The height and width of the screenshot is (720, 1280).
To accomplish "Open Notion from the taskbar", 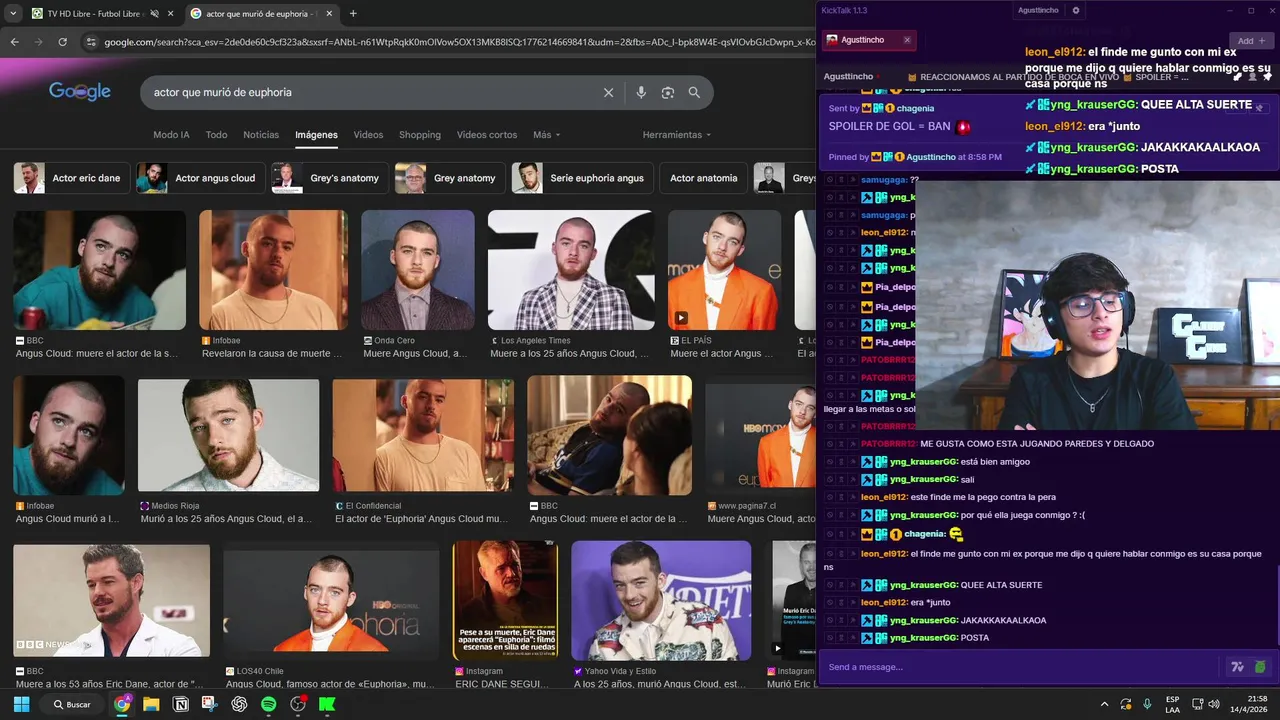I will [181, 704].
